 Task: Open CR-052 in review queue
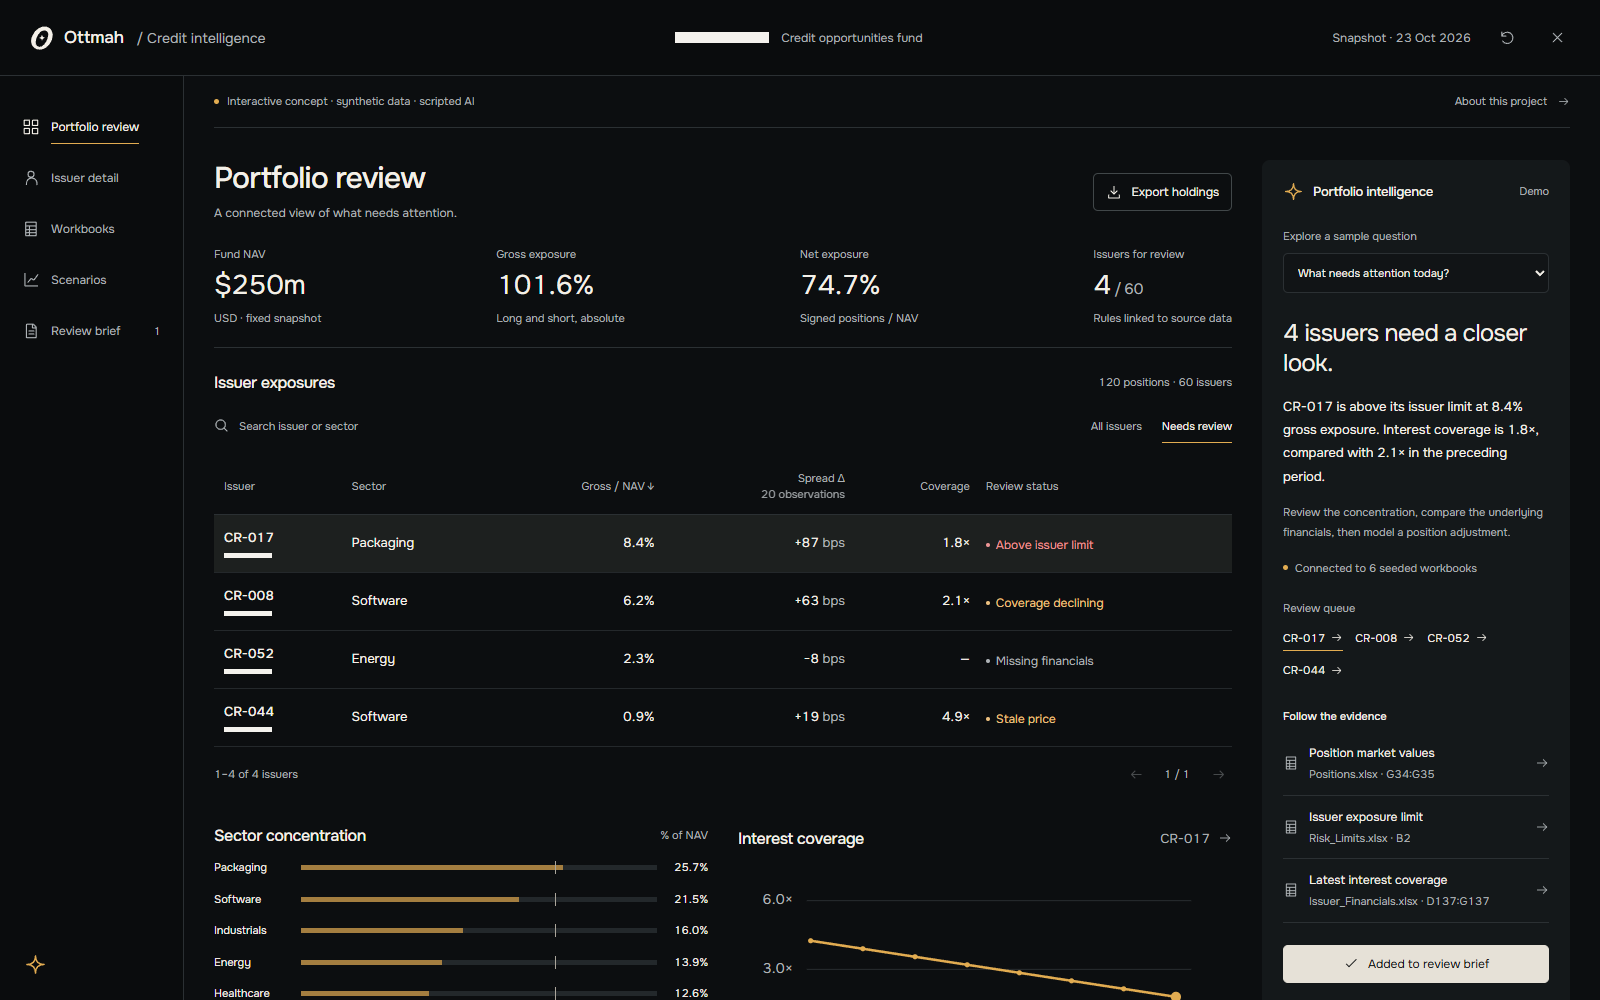[1457, 638]
